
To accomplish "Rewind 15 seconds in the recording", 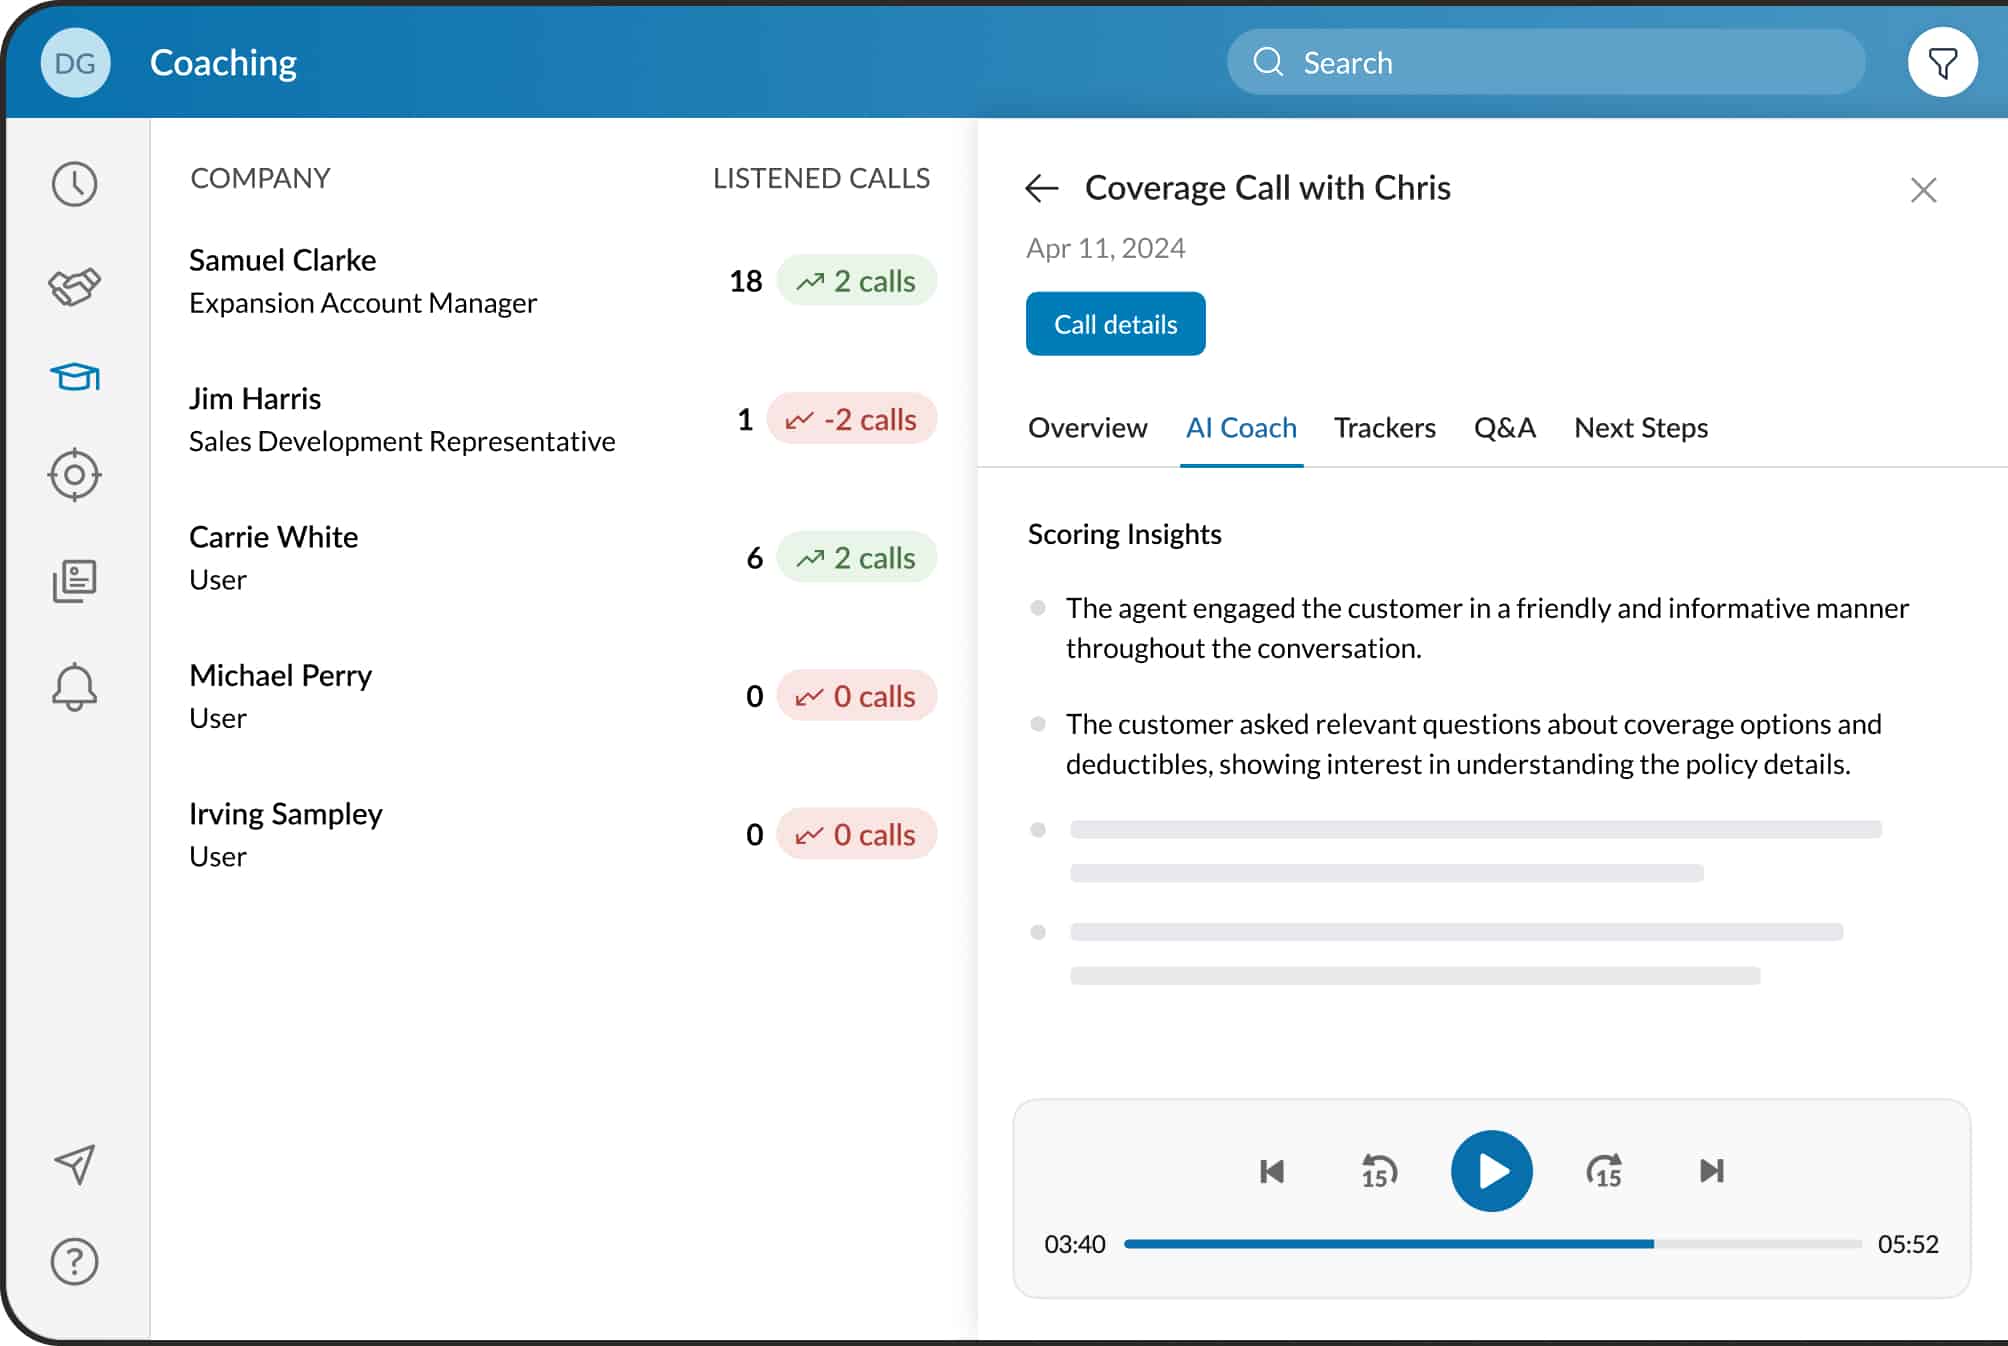I will [1379, 1171].
